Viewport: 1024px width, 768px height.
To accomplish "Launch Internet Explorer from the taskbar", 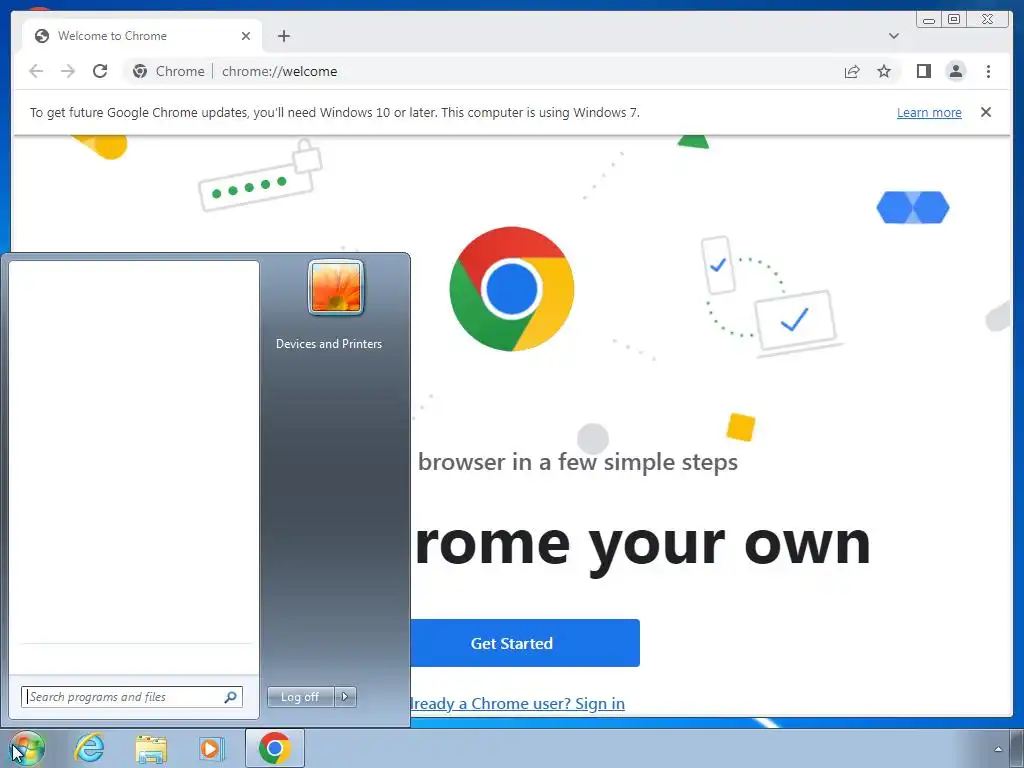I will 89,748.
